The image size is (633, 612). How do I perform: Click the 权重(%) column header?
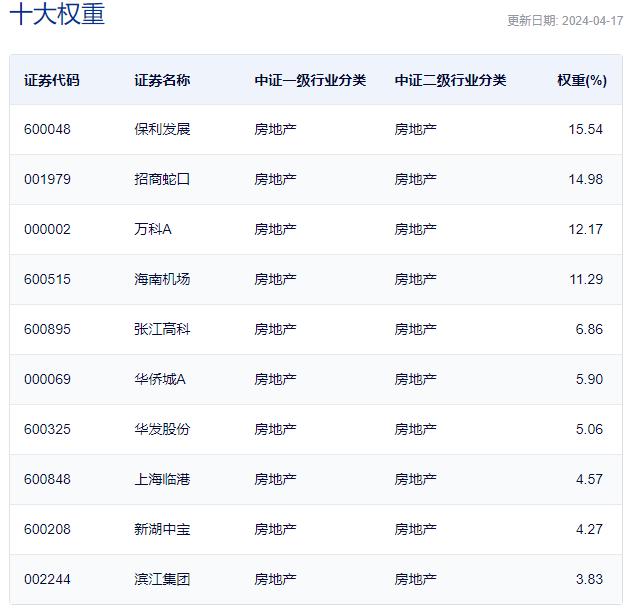pyautogui.click(x=582, y=80)
